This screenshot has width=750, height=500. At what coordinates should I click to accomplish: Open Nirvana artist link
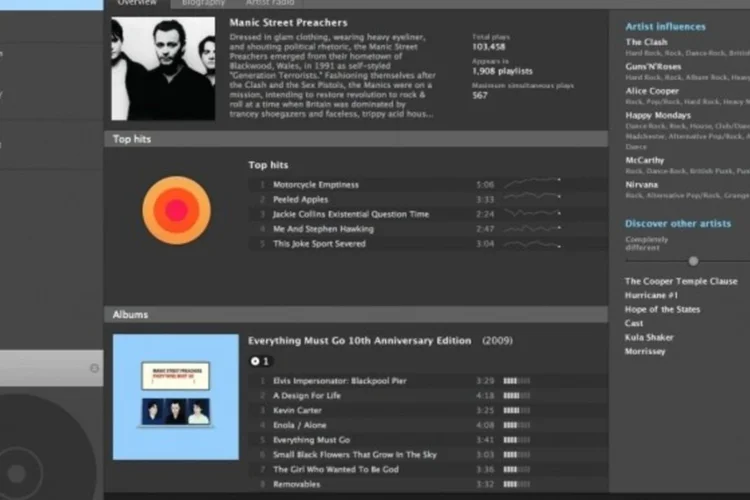[641, 185]
